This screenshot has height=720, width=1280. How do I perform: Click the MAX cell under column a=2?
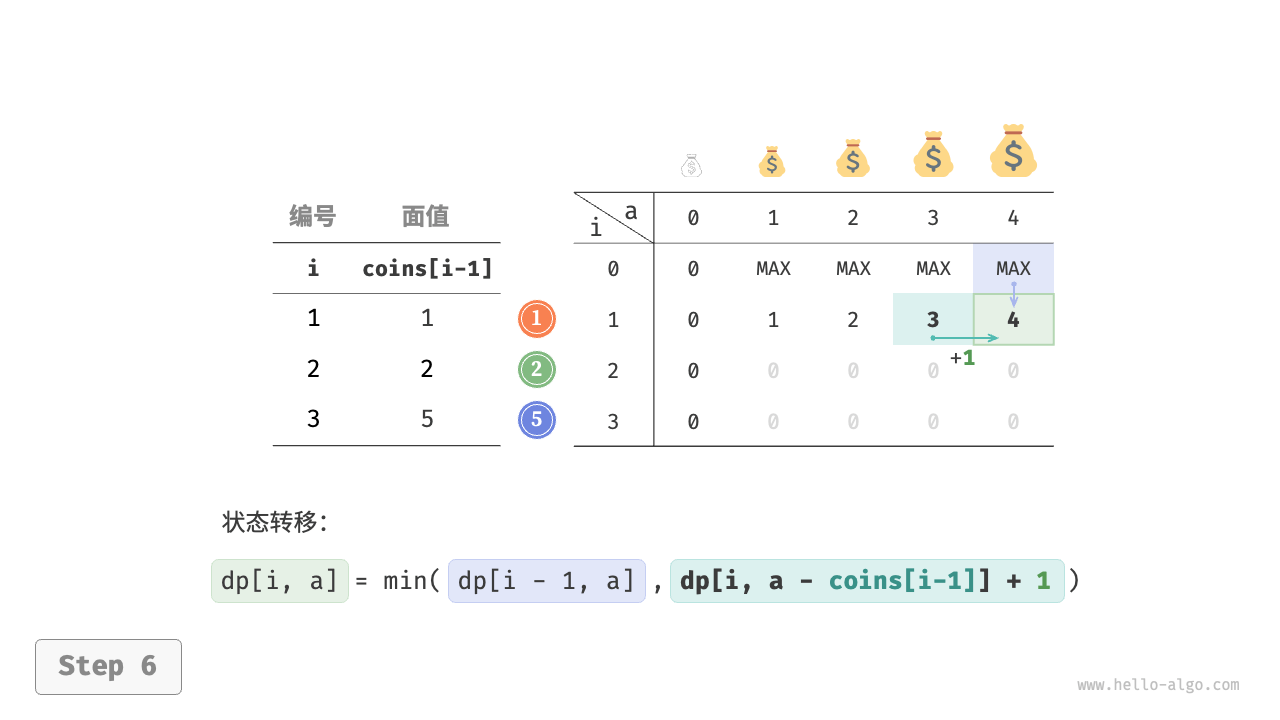[x=853, y=268]
